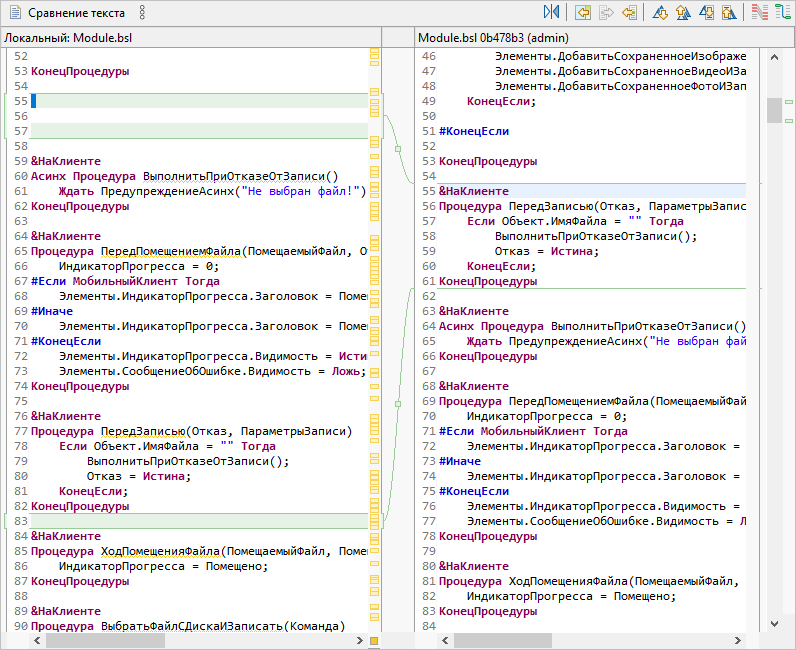Click the scroll-down arrow of the right pane
Screen dimensions: 796x650
774,622
